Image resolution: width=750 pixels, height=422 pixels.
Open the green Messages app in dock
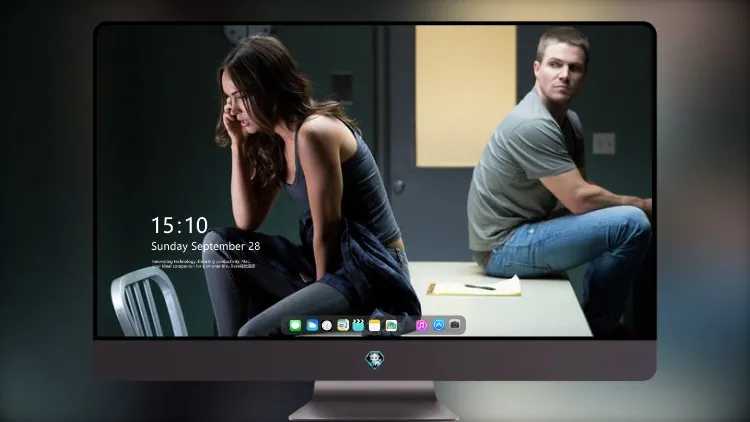[295, 325]
